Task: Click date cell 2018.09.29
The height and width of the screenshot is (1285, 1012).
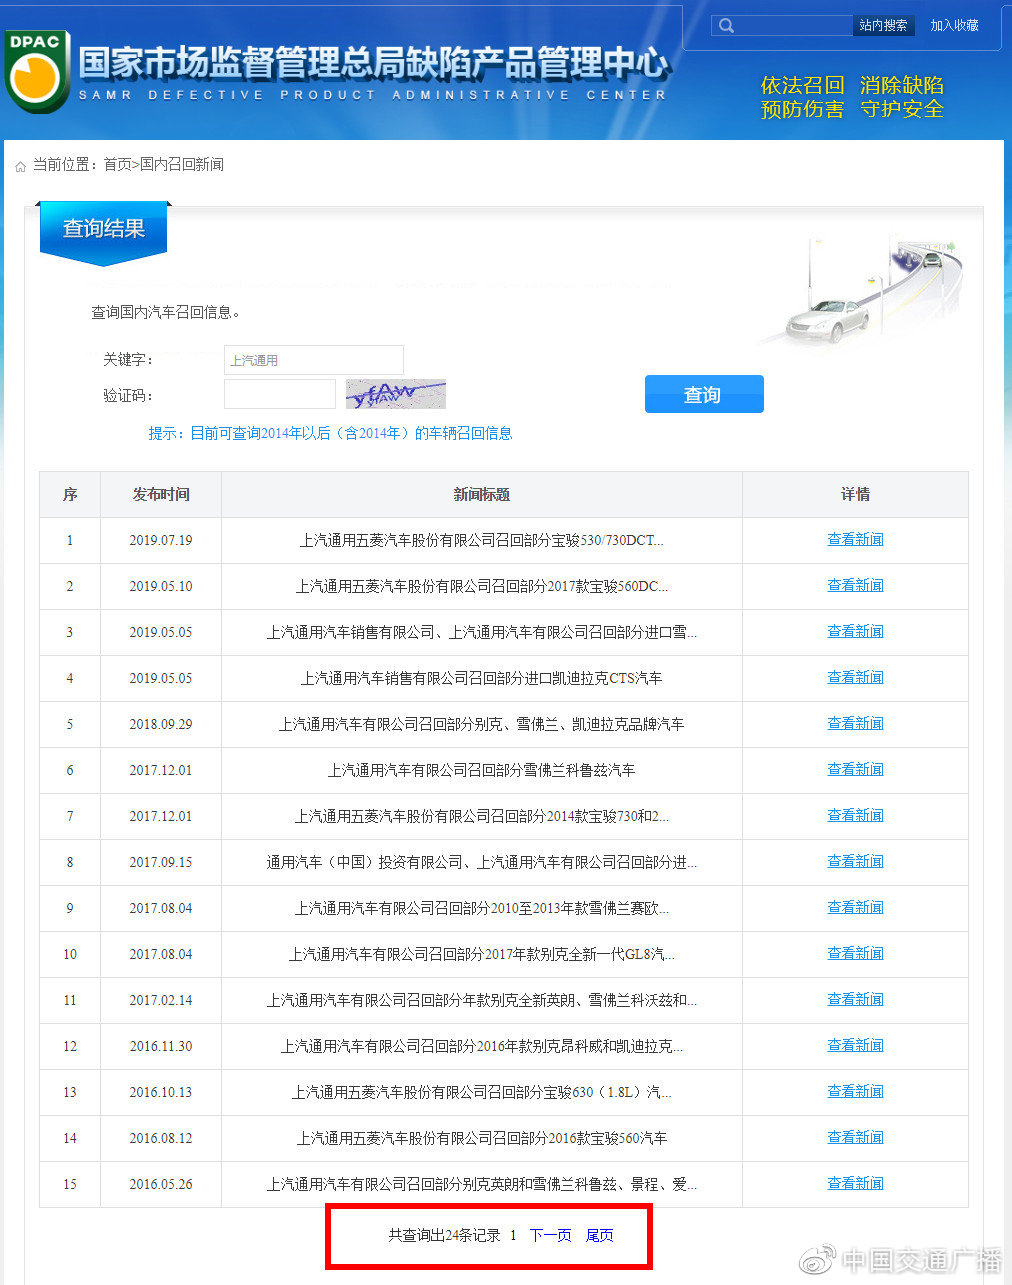Action: 161,724
